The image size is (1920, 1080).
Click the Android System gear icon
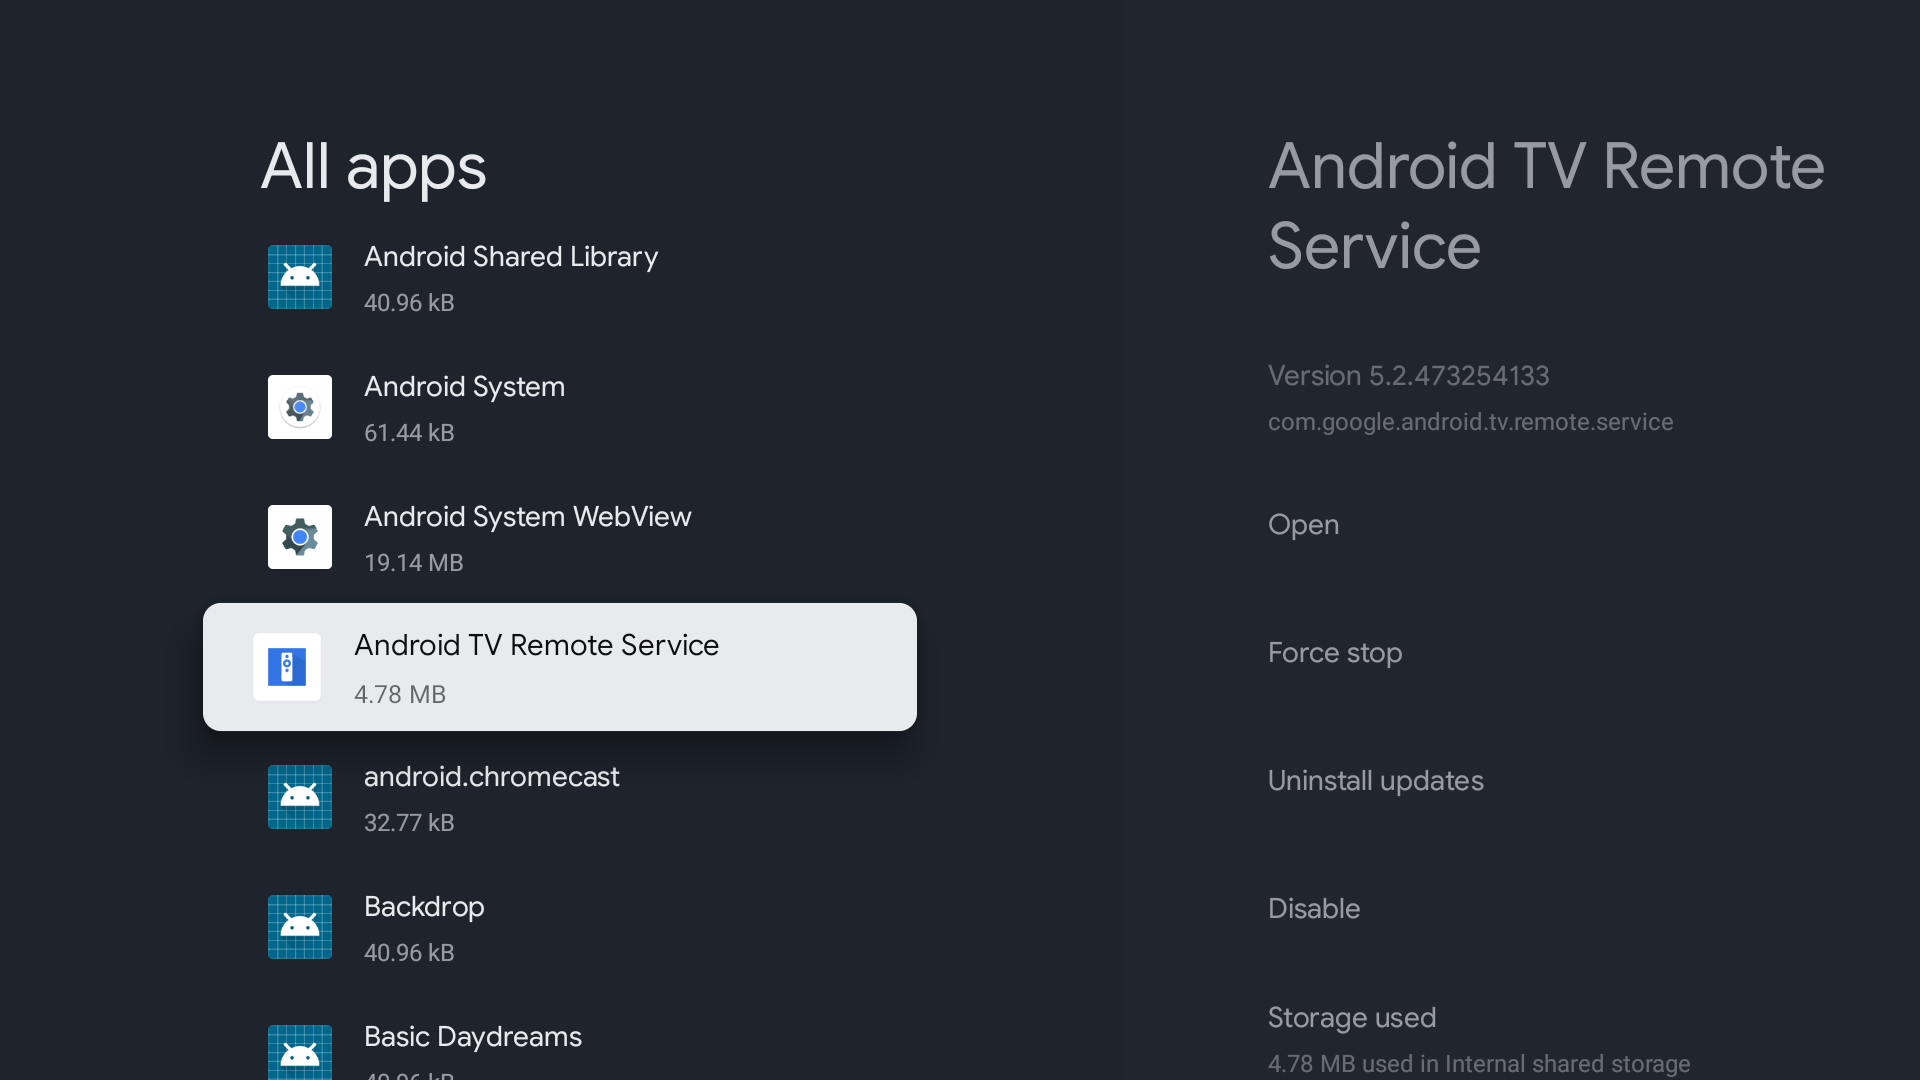pos(299,407)
